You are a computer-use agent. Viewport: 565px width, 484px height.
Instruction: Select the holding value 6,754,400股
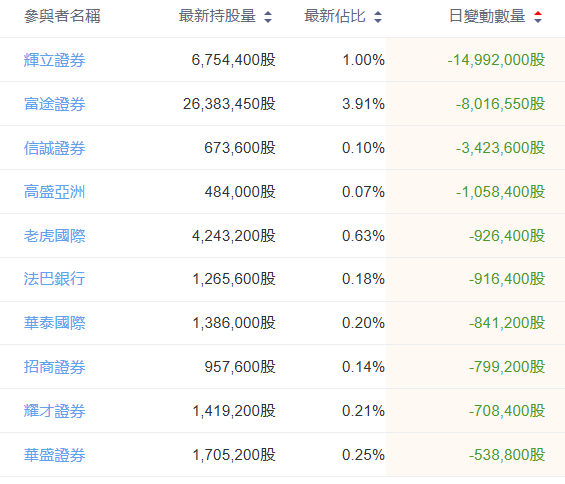(233, 60)
